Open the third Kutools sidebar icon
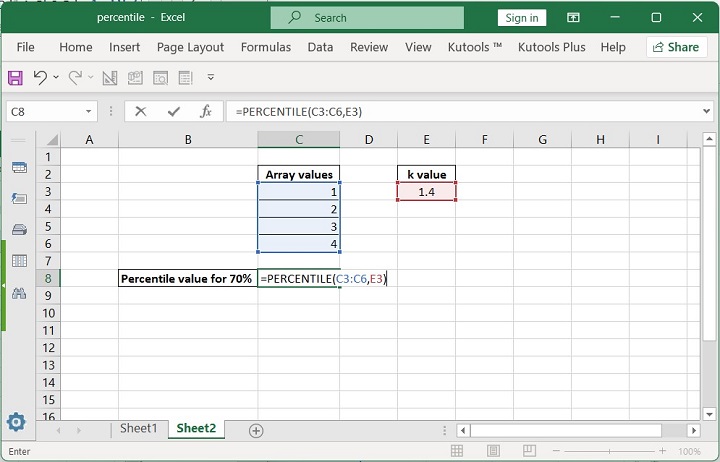Screen dimensions: 720x462 [19, 229]
